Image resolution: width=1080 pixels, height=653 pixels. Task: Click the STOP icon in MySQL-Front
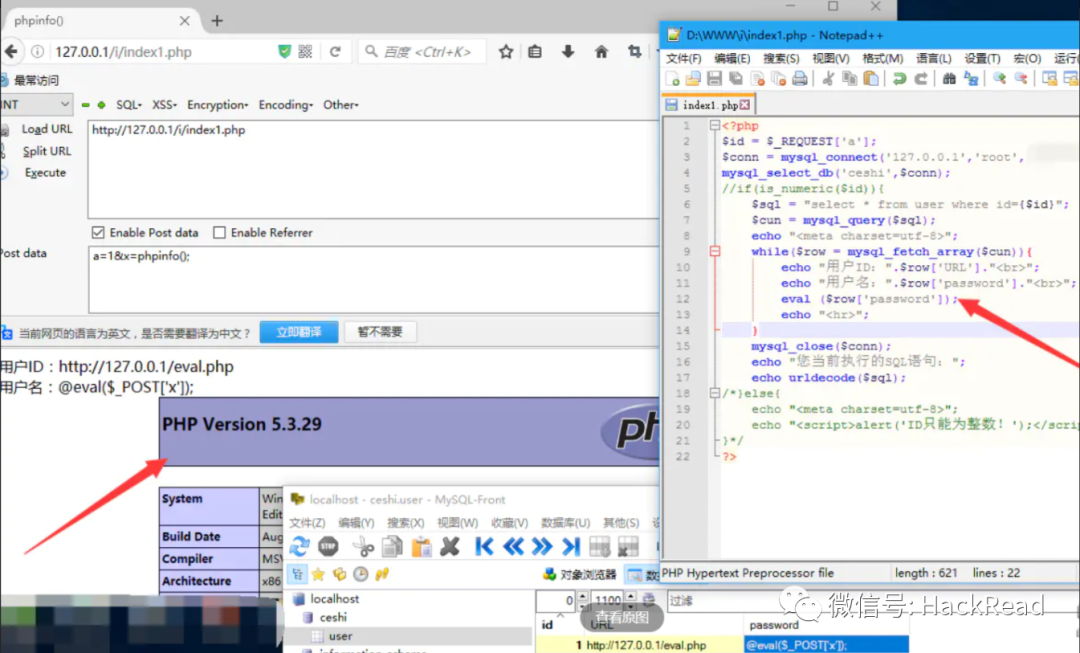click(329, 546)
